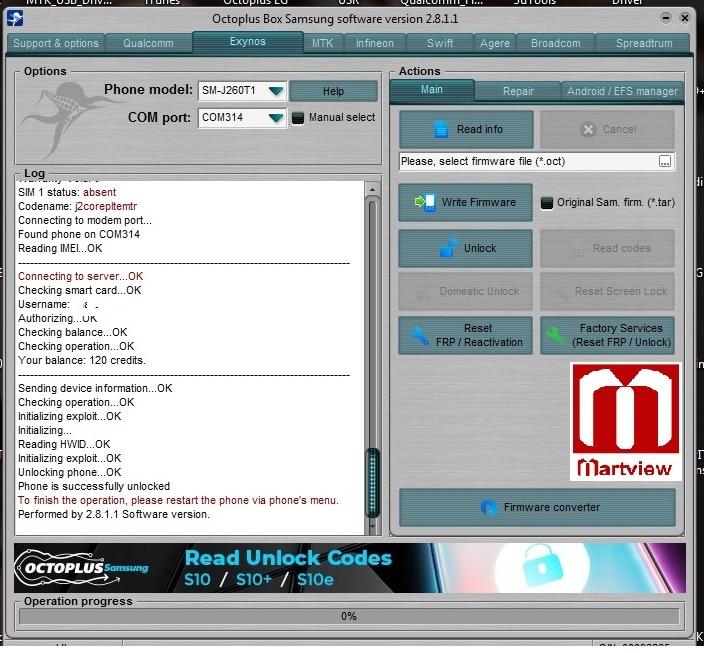Enable the Manual select checkbox
Screen dimensions: 717x653
300,119
